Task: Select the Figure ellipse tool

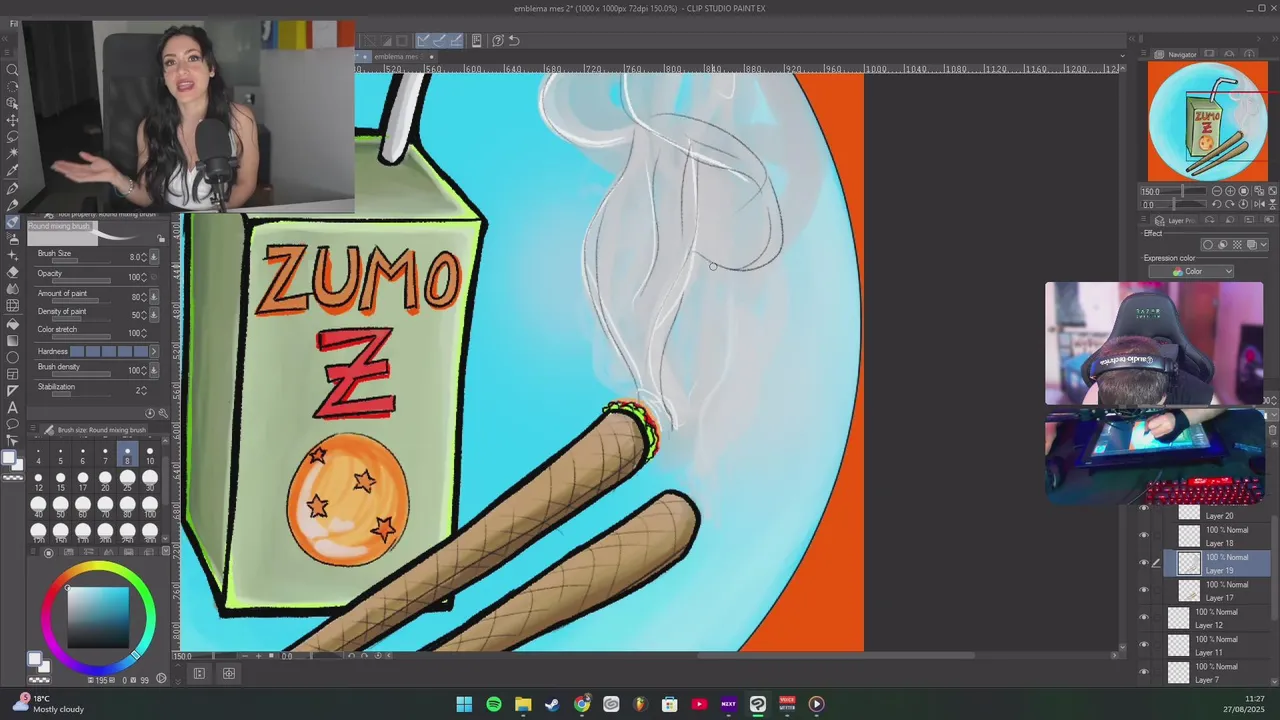Action: pos(12,357)
